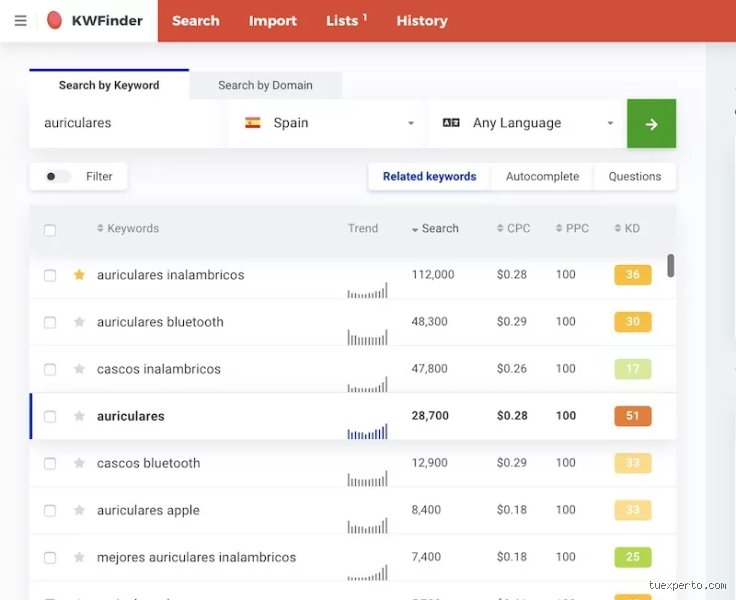This screenshot has width=736, height=600.
Task: Sort by Search volume column
Action: [x=435, y=228]
